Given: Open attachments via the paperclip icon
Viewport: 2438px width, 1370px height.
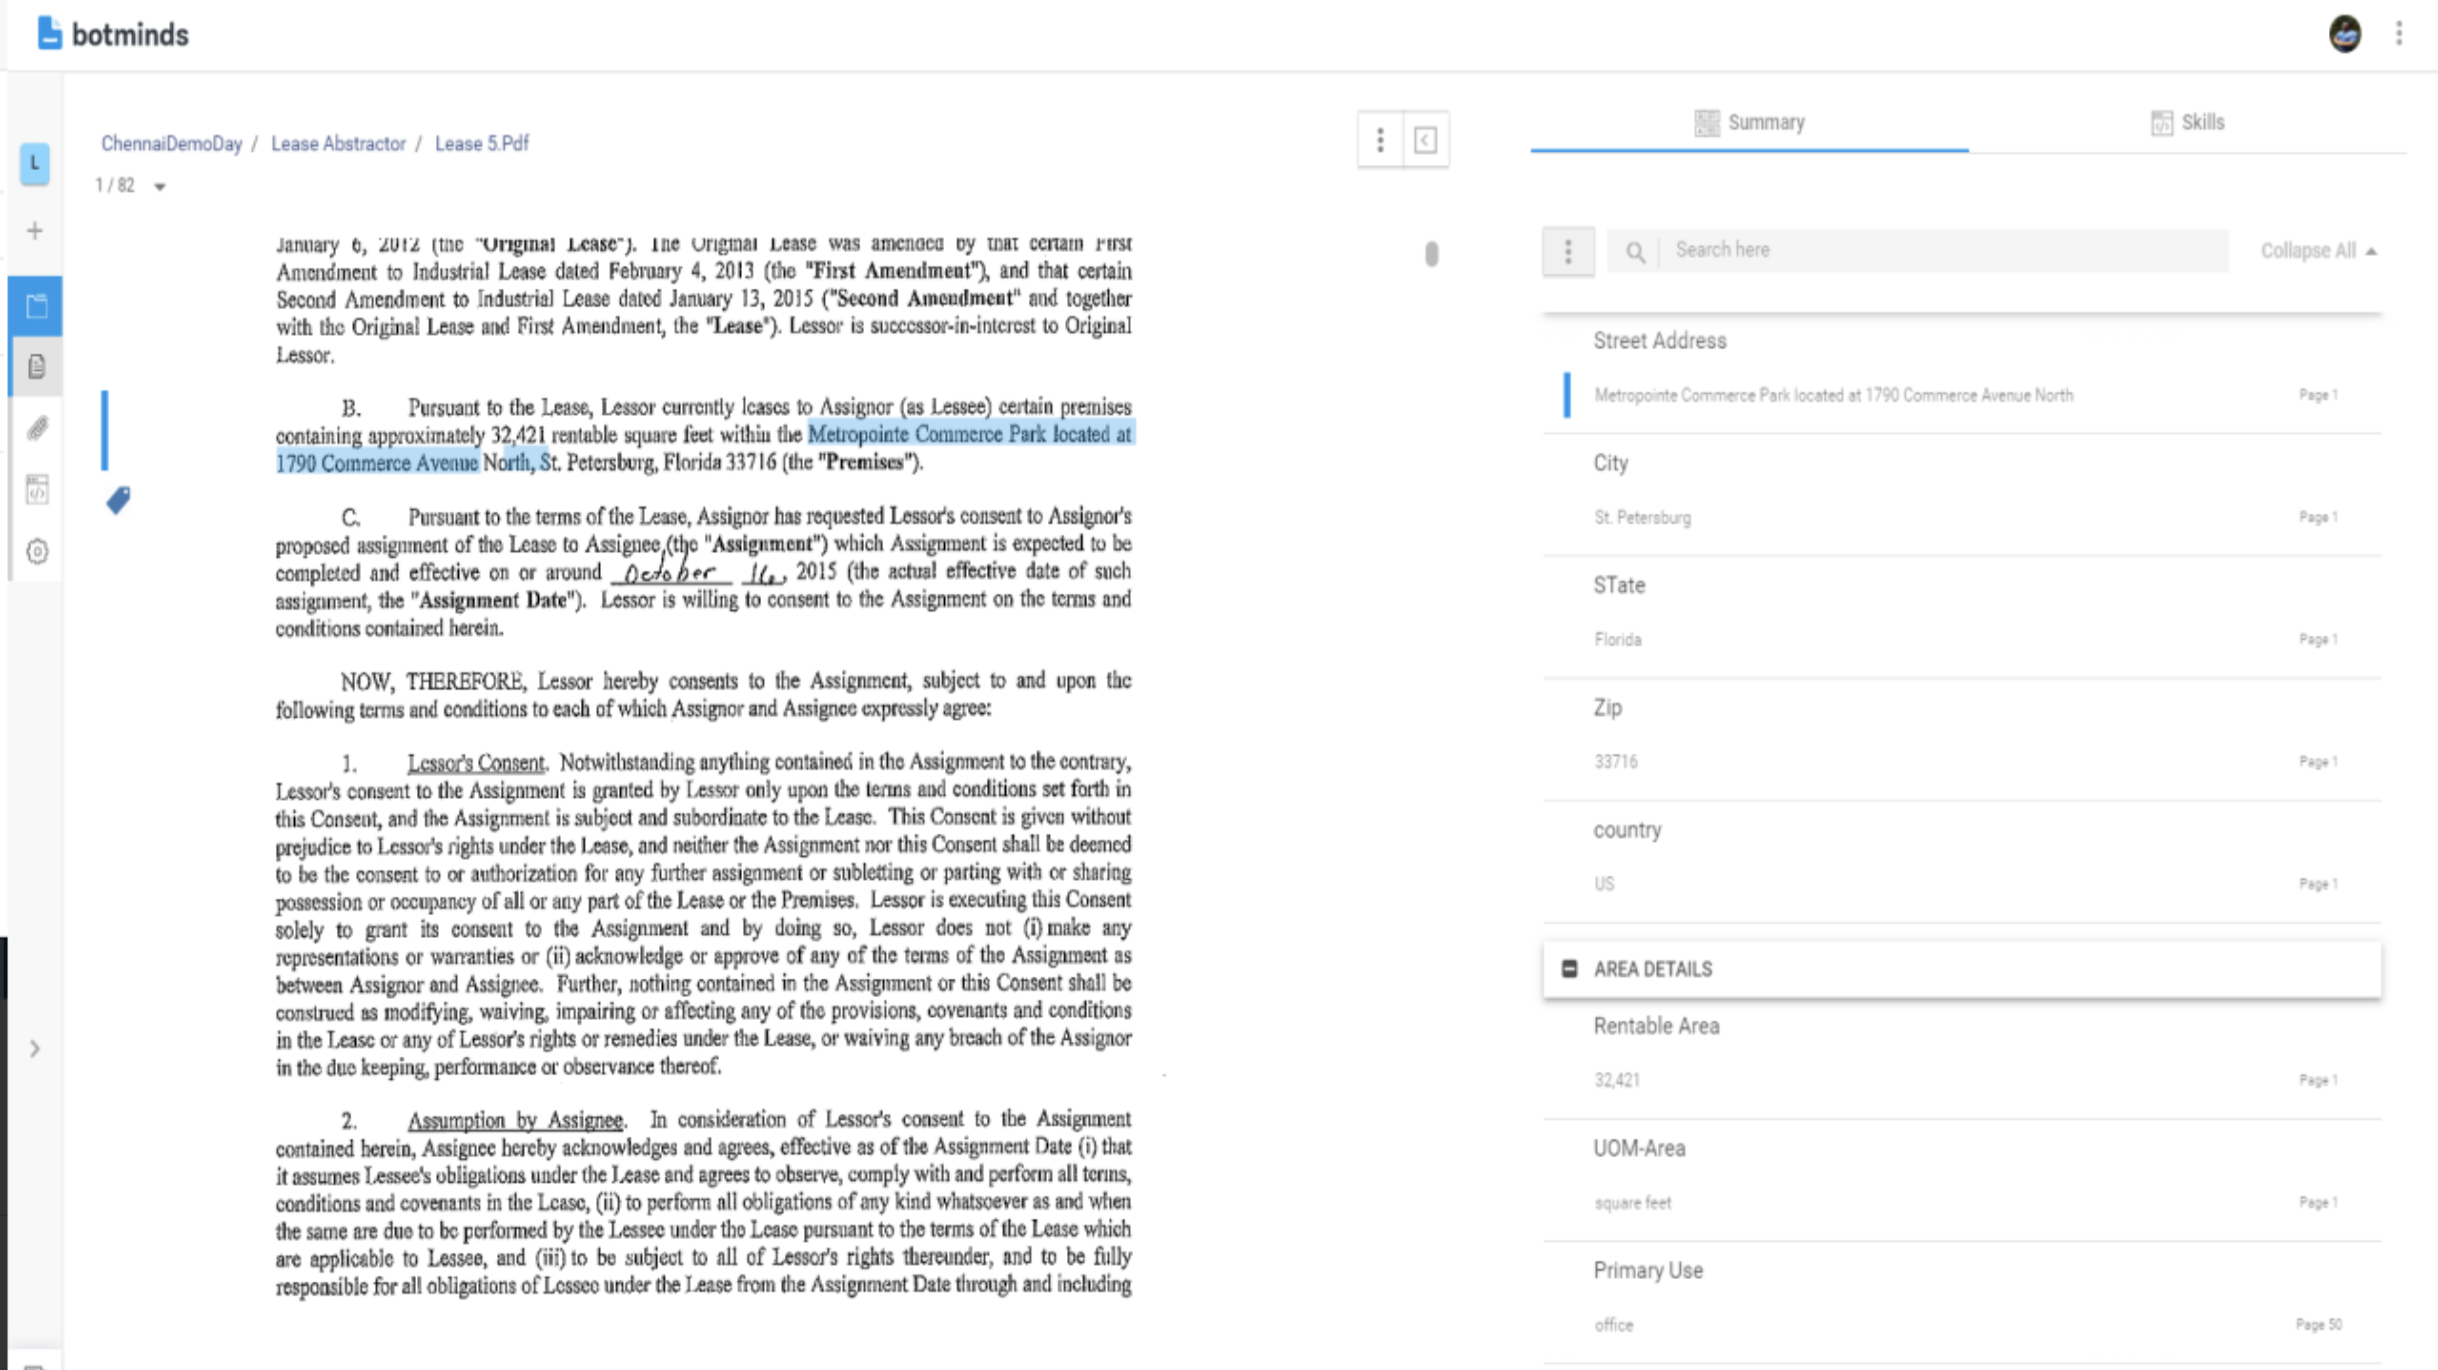Looking at the screenshot, I should coord(36,429).
